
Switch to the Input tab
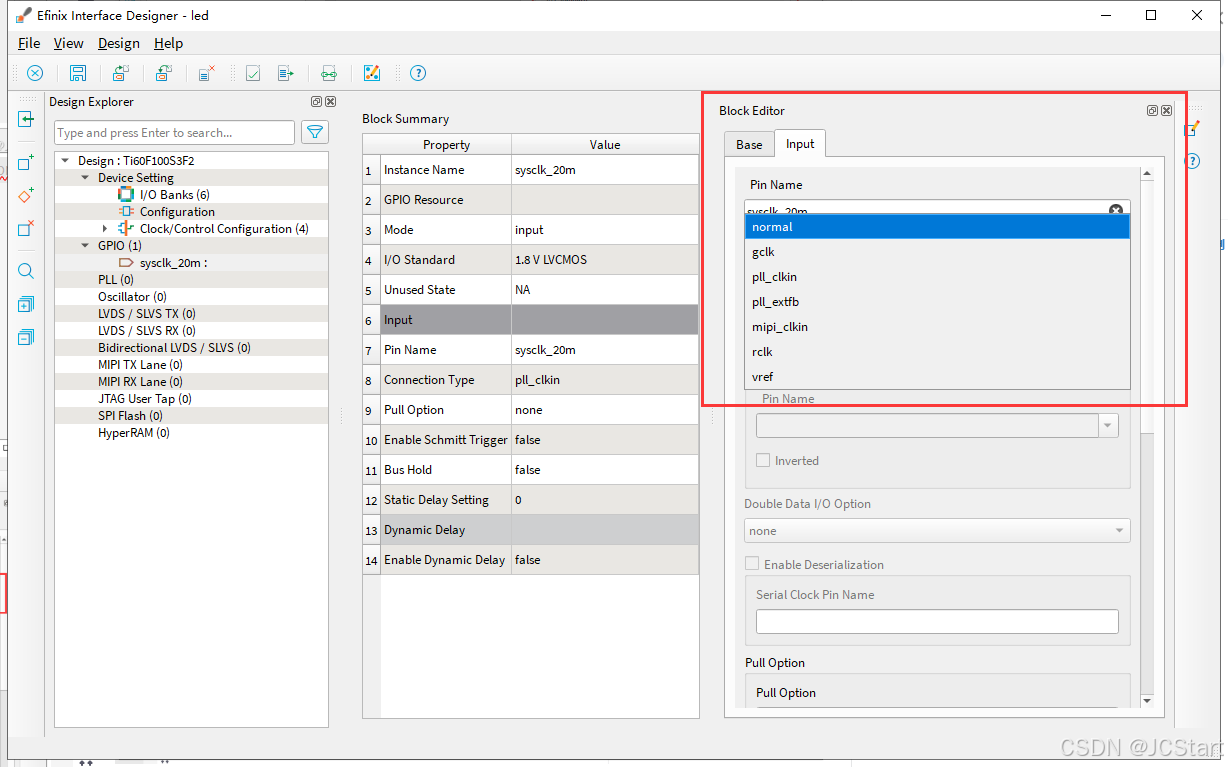800,144
